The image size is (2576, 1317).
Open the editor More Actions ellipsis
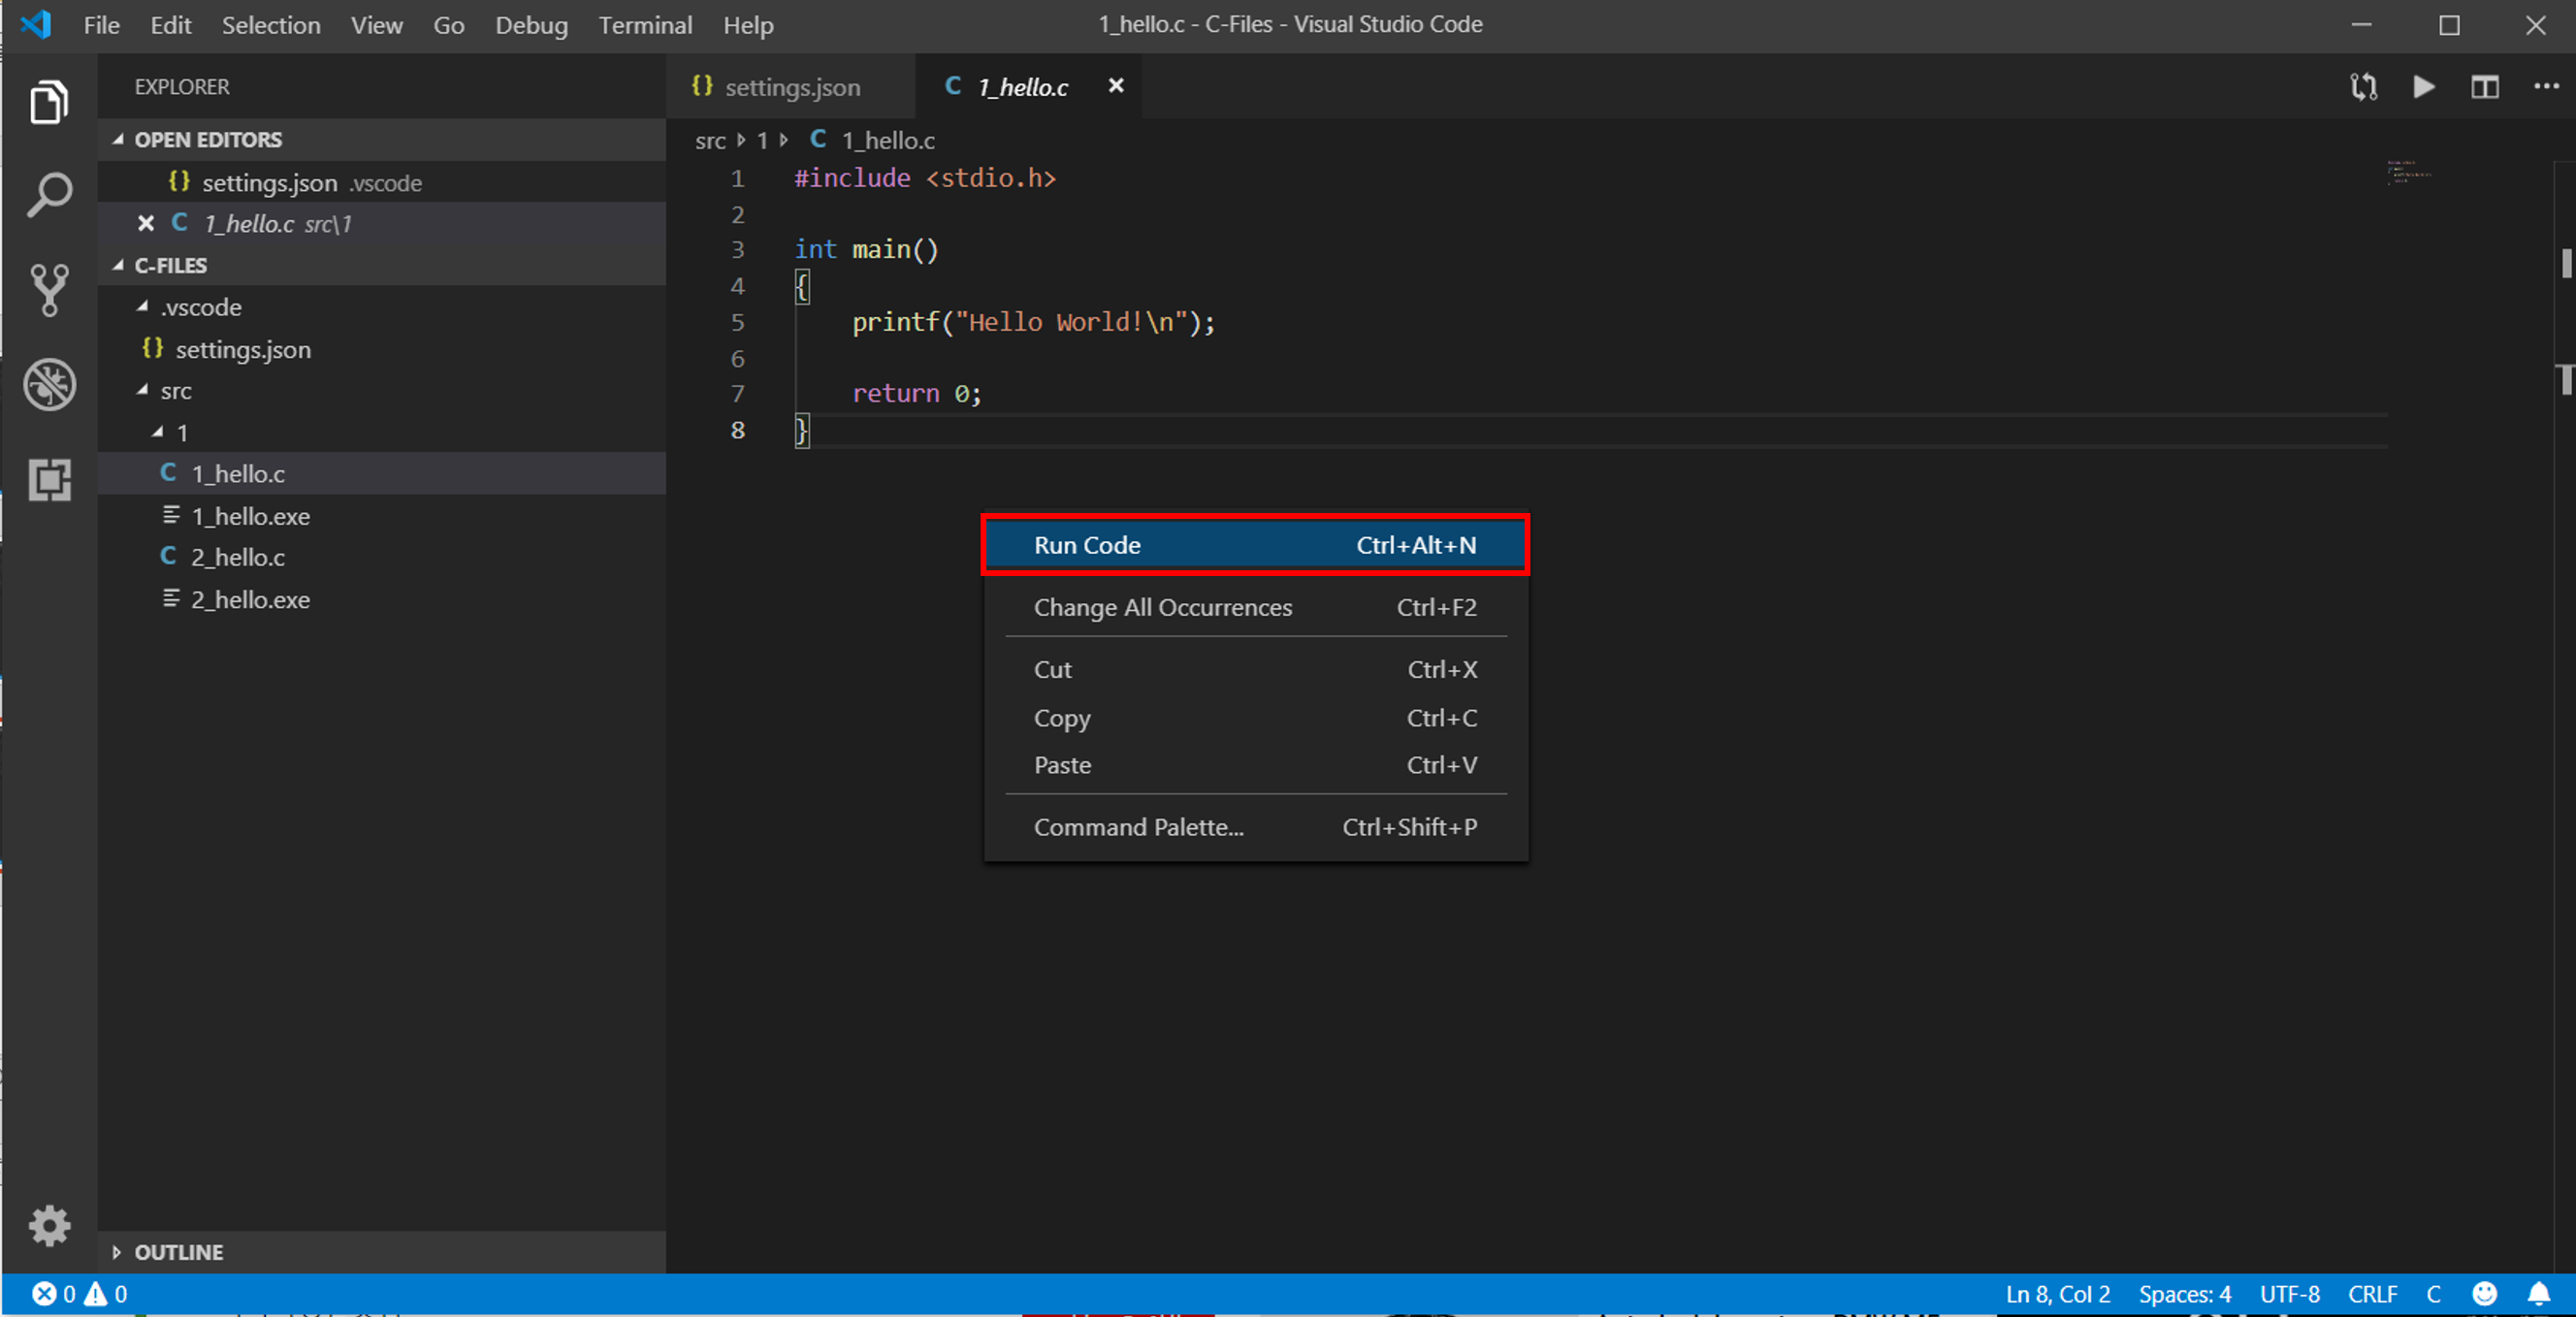click(2546, 87)
